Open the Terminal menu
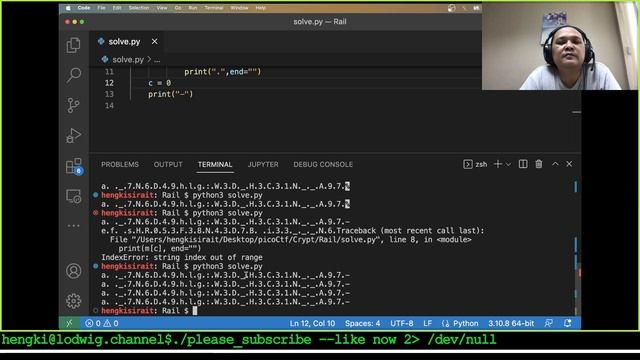 tap(214, 8)
